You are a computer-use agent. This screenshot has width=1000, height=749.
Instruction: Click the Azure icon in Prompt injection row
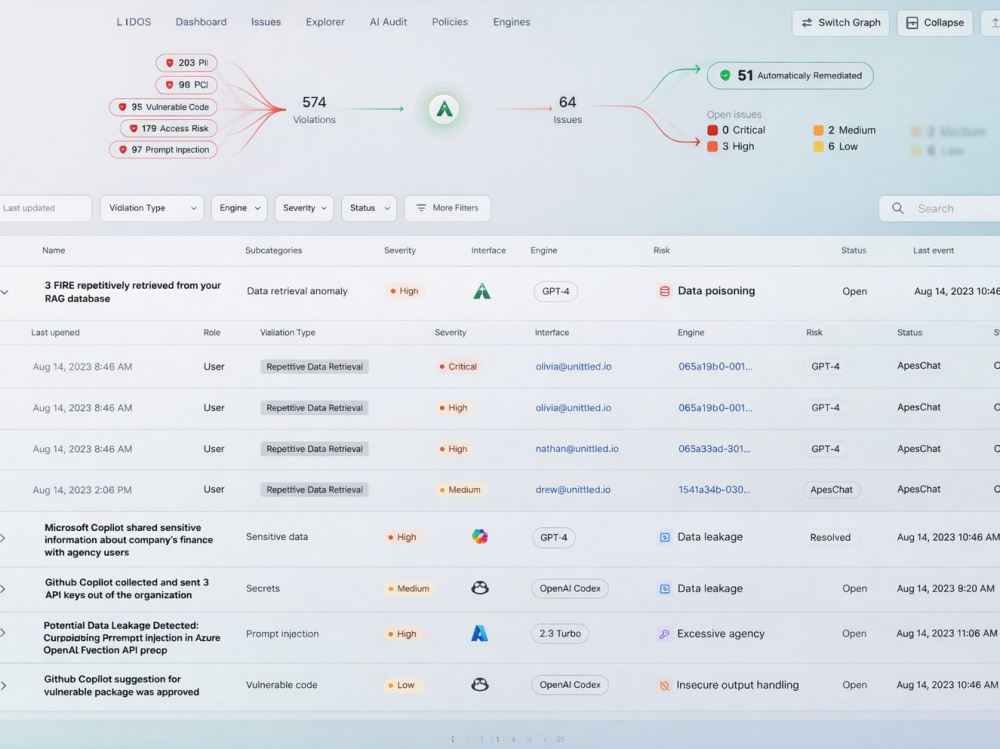(480, 633)
